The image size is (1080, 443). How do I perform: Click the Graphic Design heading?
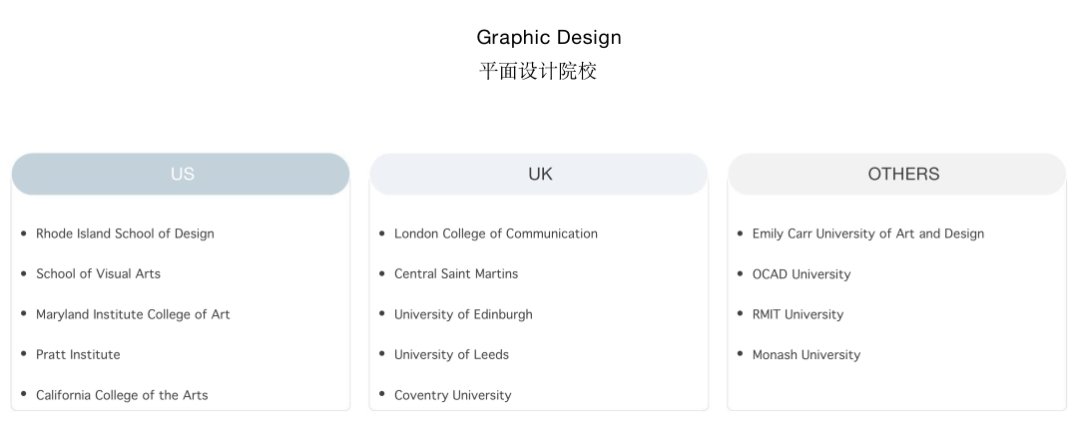tap(549, 38)
